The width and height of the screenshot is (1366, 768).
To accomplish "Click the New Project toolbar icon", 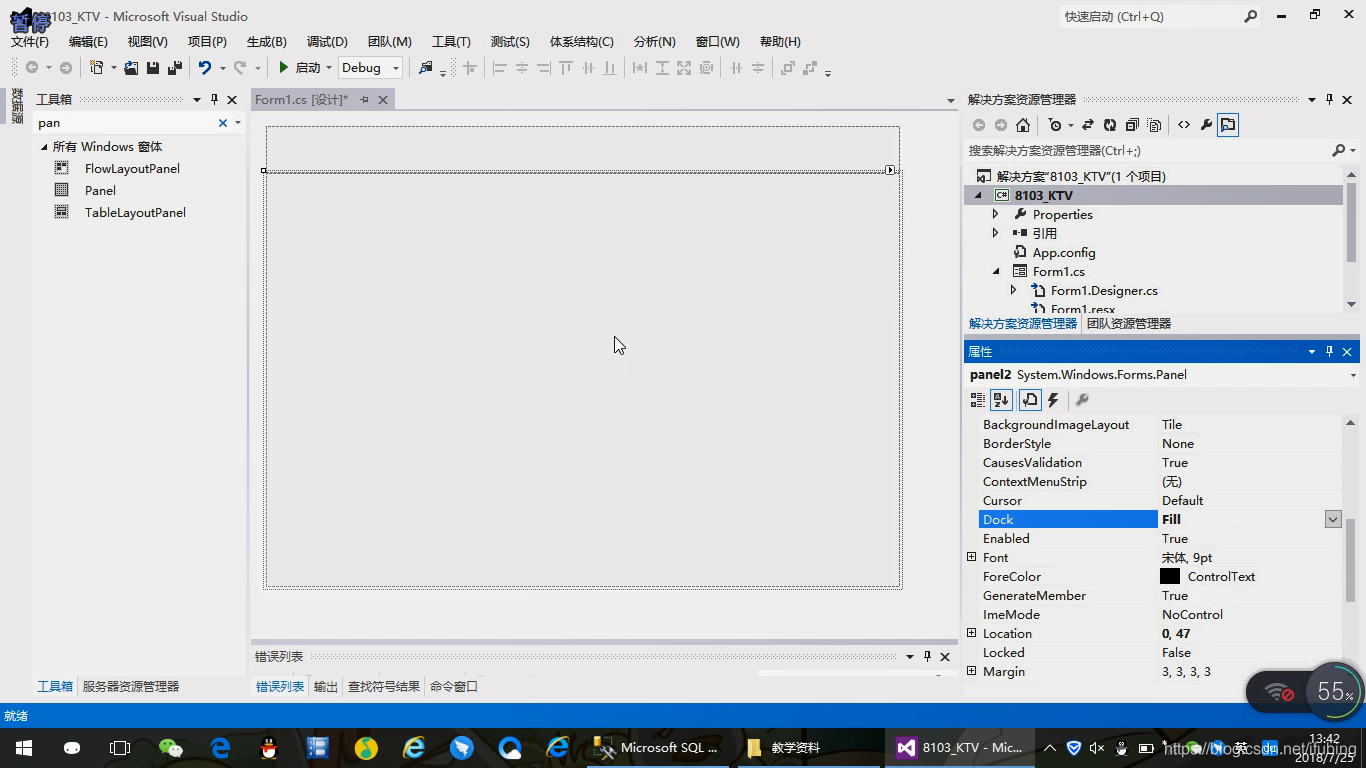I will coord(97,68).
